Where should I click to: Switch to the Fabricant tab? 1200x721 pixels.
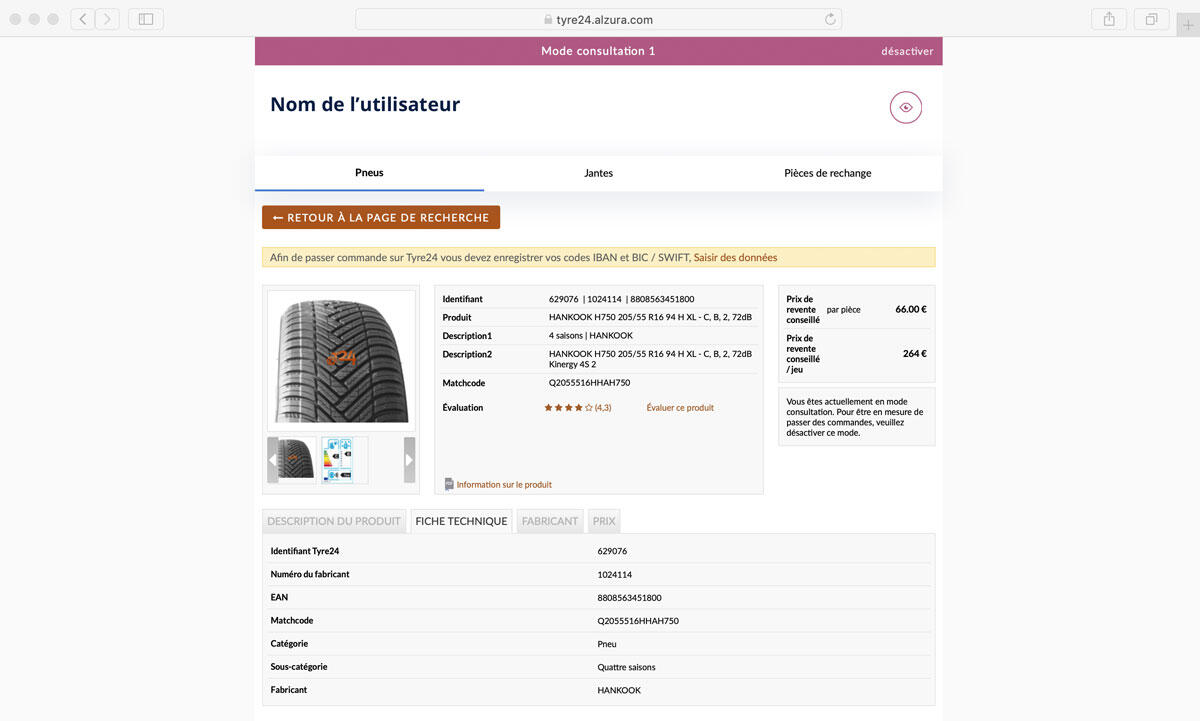click(x=550, y=521)
